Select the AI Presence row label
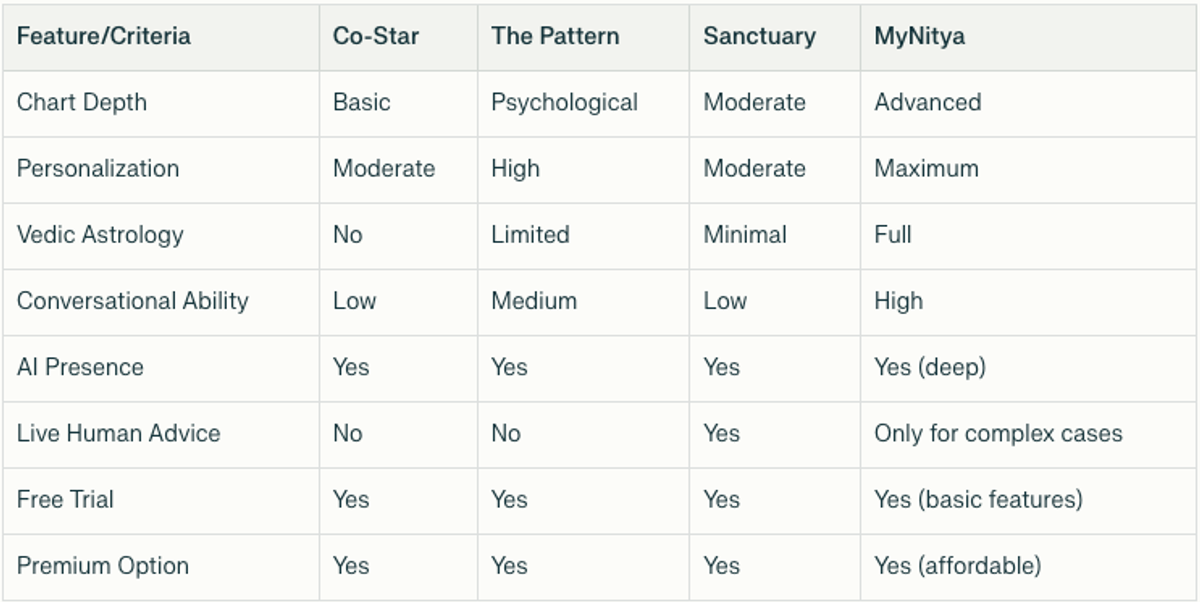This screenshot has width=1200, height=602. (x=80, y=367)
